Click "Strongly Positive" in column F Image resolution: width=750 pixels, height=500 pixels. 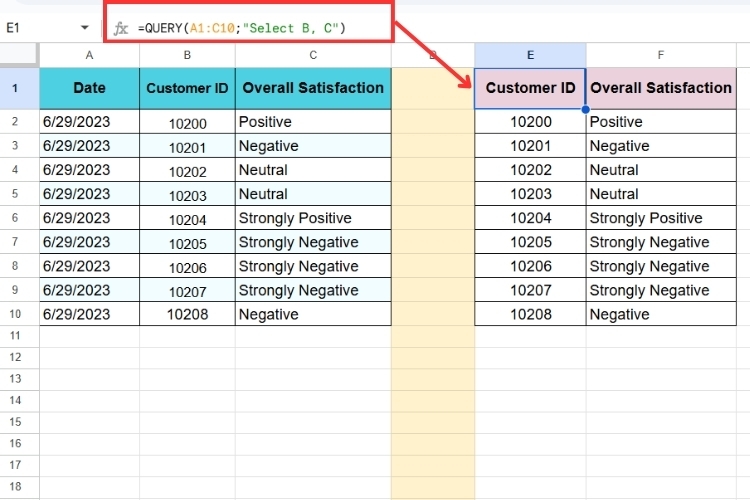pos(661,218)
